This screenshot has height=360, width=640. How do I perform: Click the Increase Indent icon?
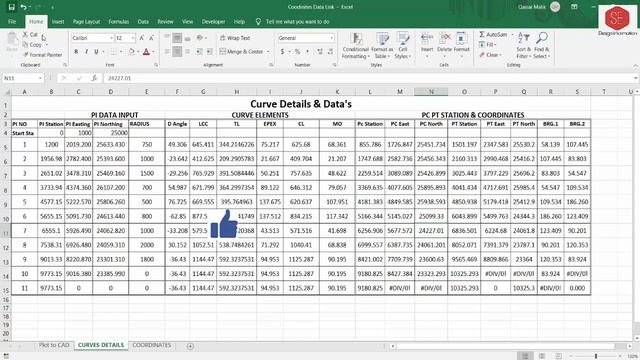coord(209,52)
